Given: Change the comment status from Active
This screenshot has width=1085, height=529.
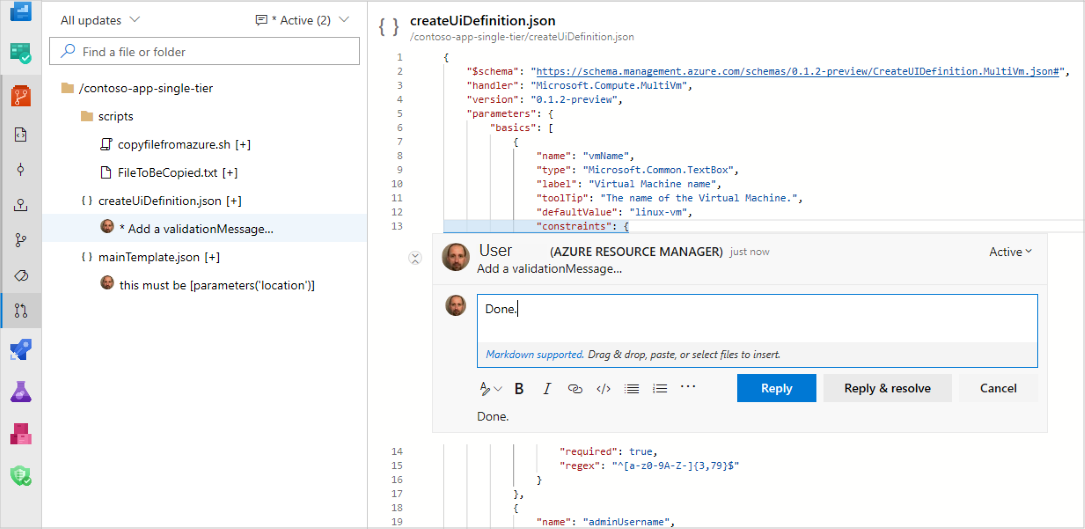Looking at the screenshot, I should pos(1010,252).
